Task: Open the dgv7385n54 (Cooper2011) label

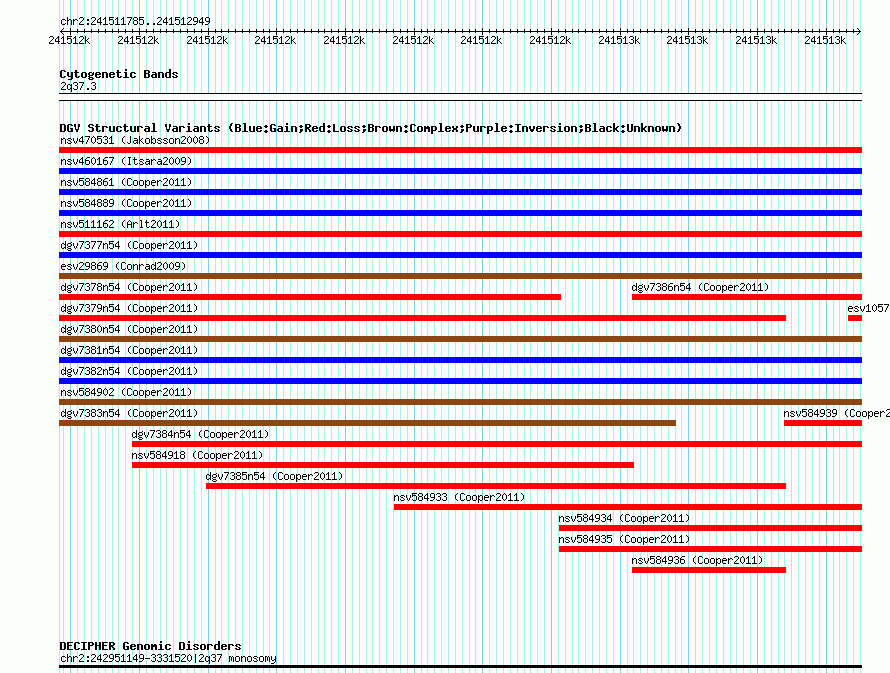Action: click(x=275, y=476)
